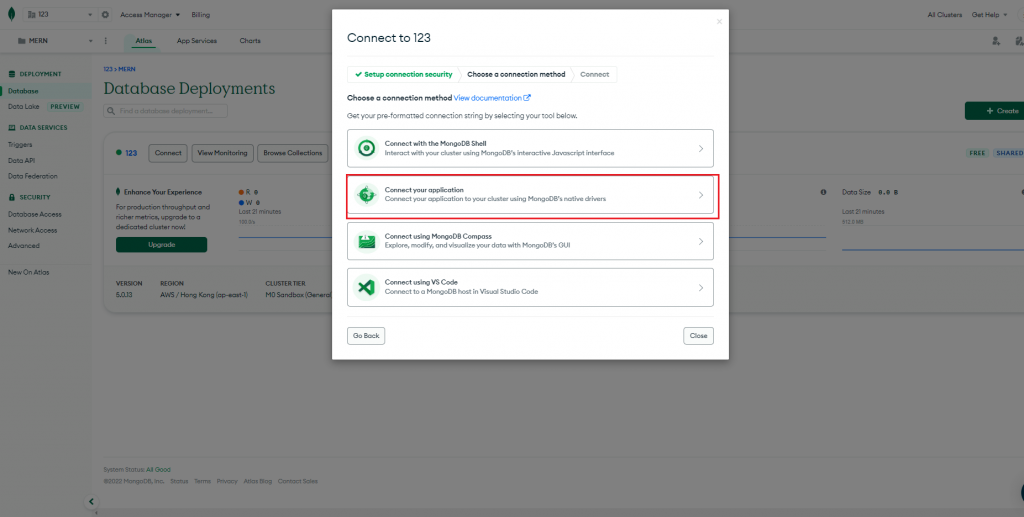Click the 123 cluster name link

click(131, 153)
